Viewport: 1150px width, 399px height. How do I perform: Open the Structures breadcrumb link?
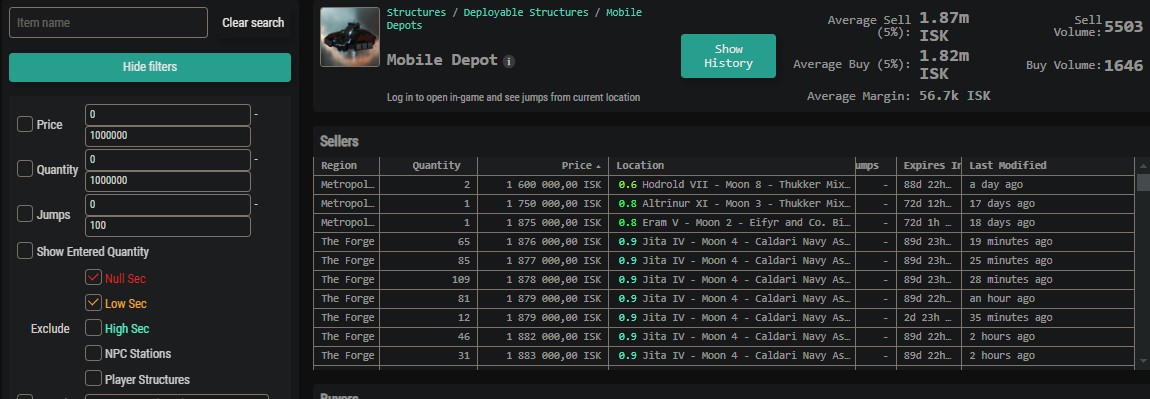click(416, 12)
